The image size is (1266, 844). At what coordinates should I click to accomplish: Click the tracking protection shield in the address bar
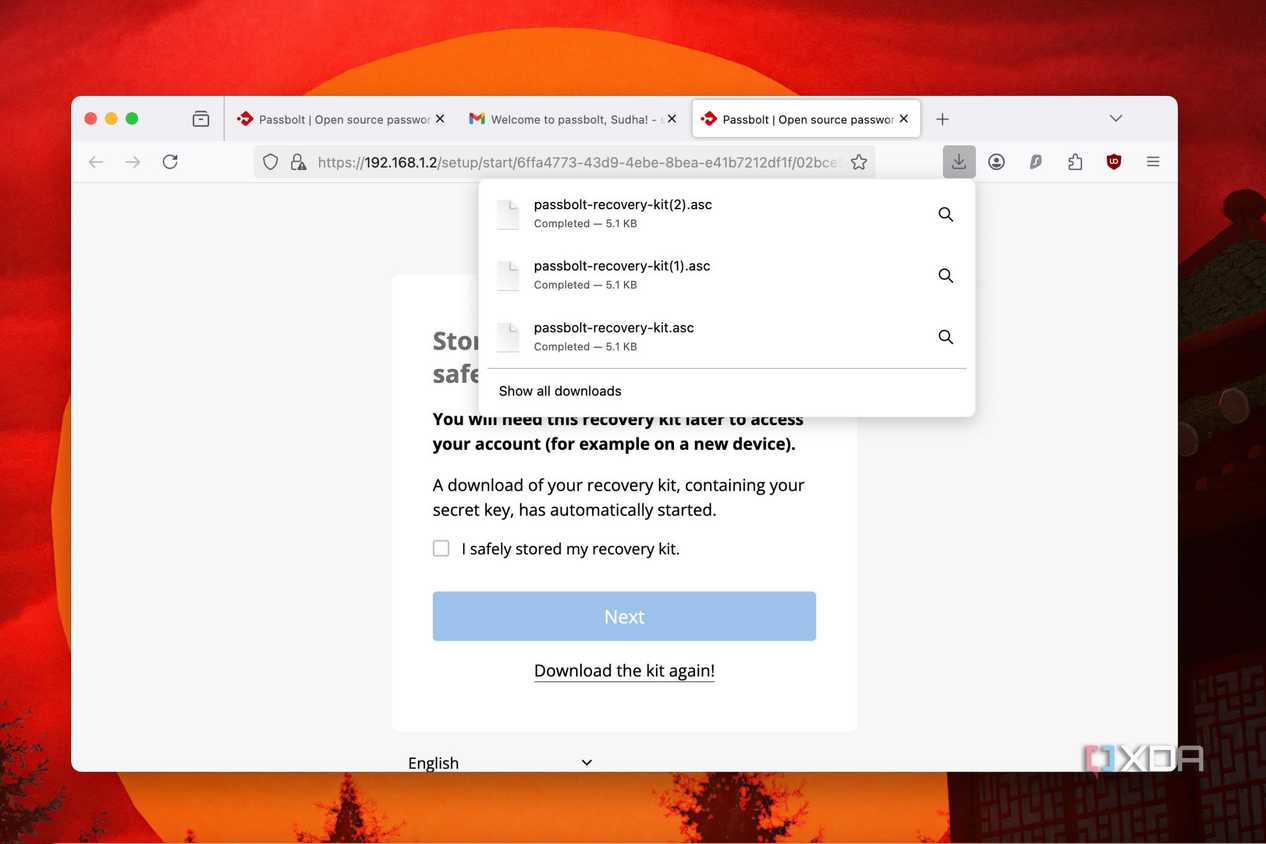tap(270, 162)
